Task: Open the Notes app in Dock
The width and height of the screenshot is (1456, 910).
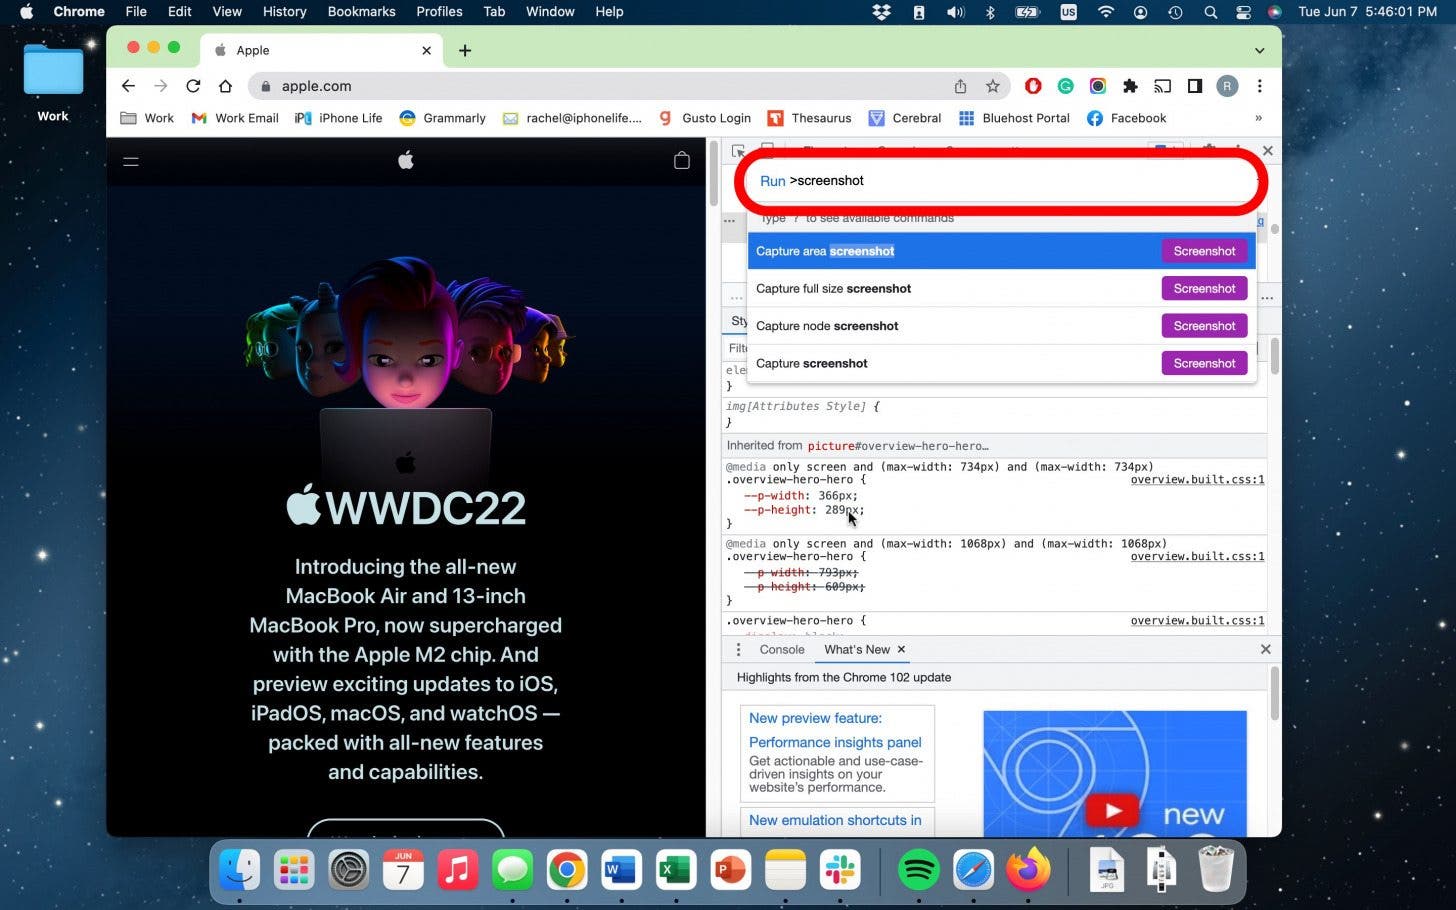Action: pyautogui.click(x=785, y=870)
